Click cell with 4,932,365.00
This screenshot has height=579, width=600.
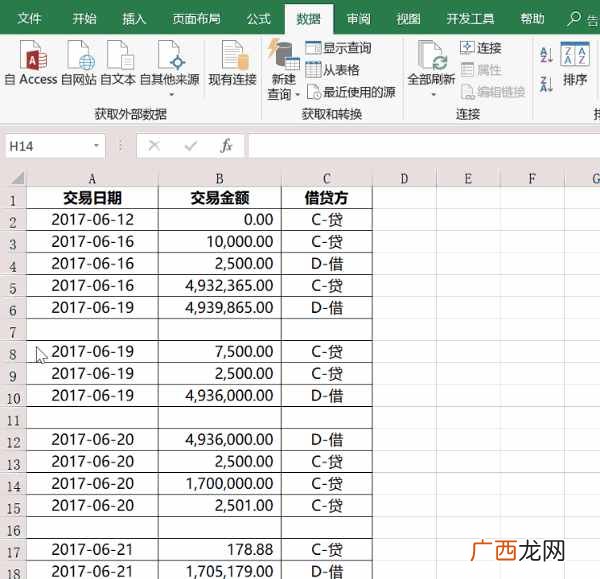click(x=220, y=285)
